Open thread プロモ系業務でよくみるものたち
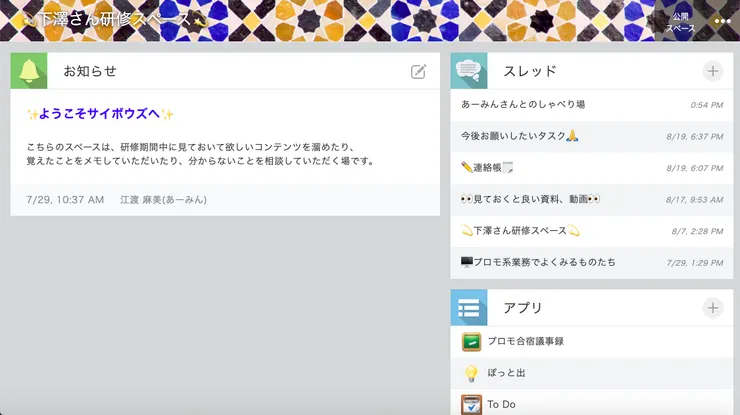The height and width of the screenshot is (415, 740). coord(538,262)
